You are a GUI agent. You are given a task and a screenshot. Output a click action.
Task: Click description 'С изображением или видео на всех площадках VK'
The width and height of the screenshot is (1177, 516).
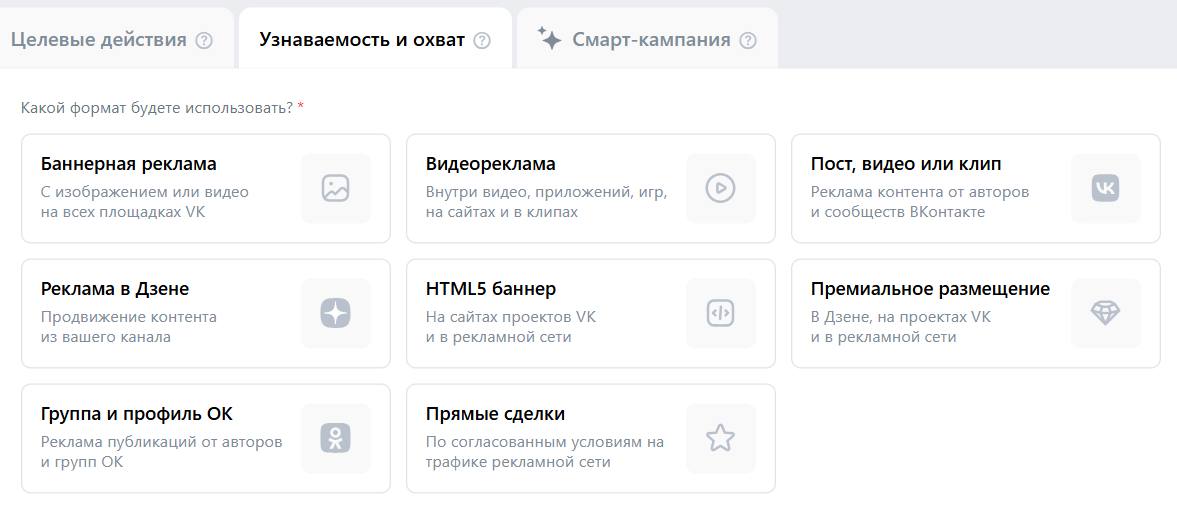tap(144, 202)
